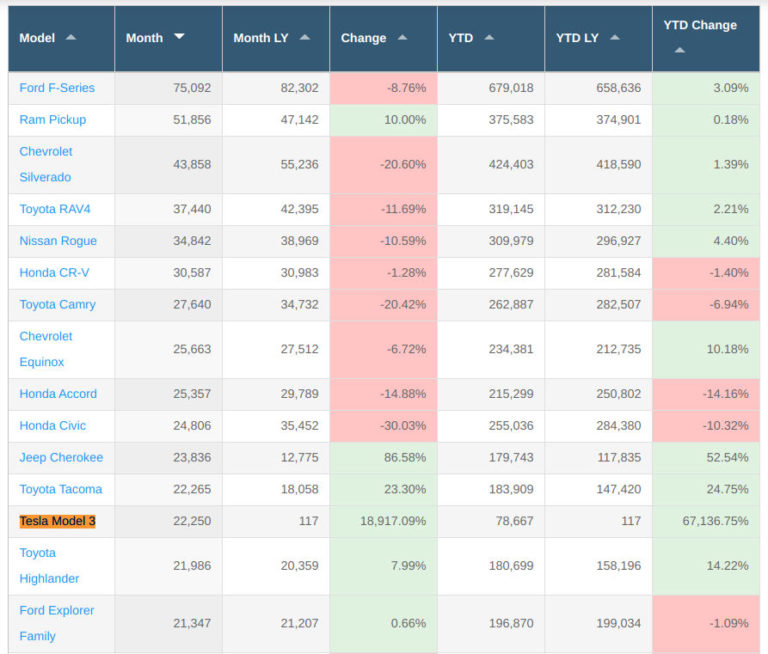Open the Ram Pickup link
Image resolution: width=768 pixels, height=654 pixels.
pos(52,120)
